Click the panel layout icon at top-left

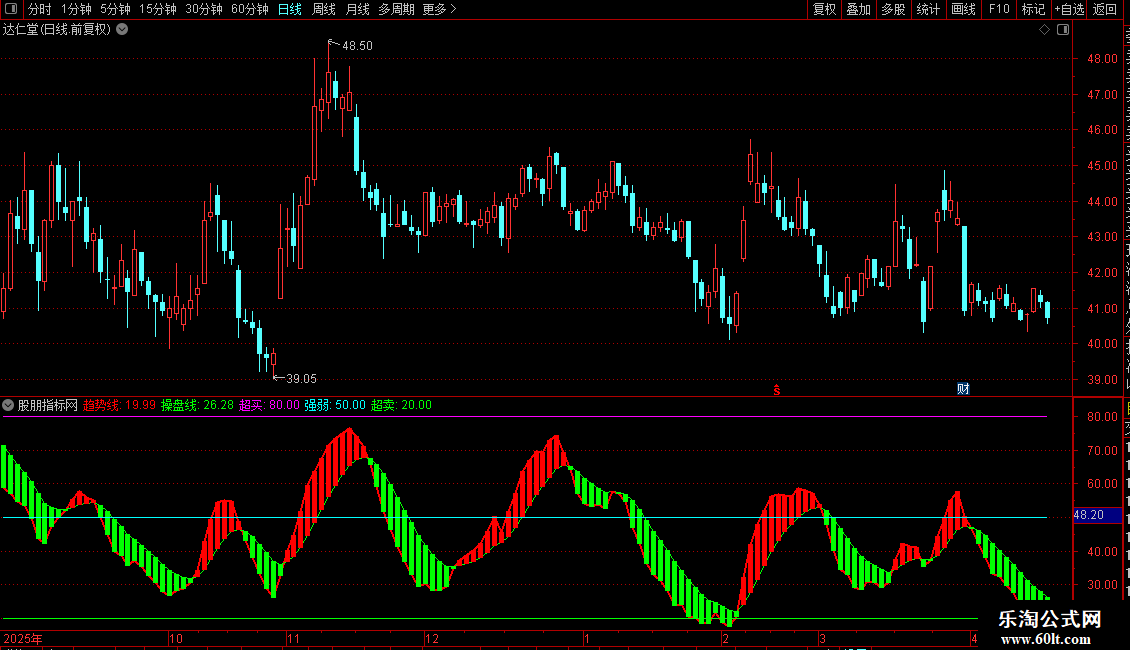pos(11,9)
